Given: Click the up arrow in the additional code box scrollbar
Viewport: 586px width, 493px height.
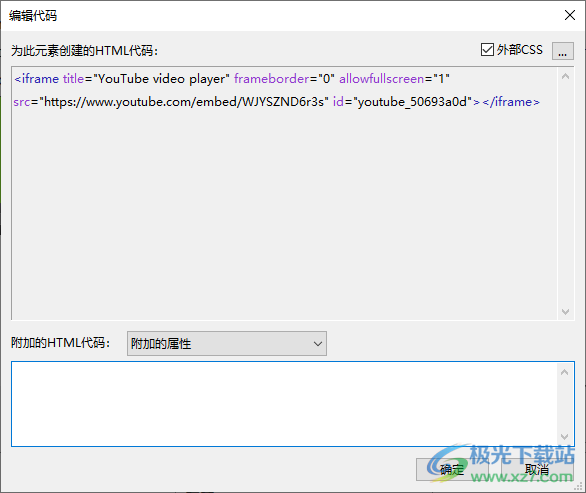Looking at the screenshot, I should click(565, 372).
